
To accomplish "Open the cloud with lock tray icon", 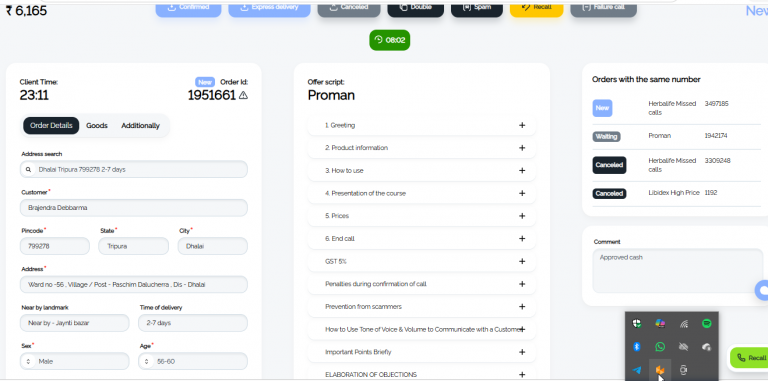I will (706, 347).
